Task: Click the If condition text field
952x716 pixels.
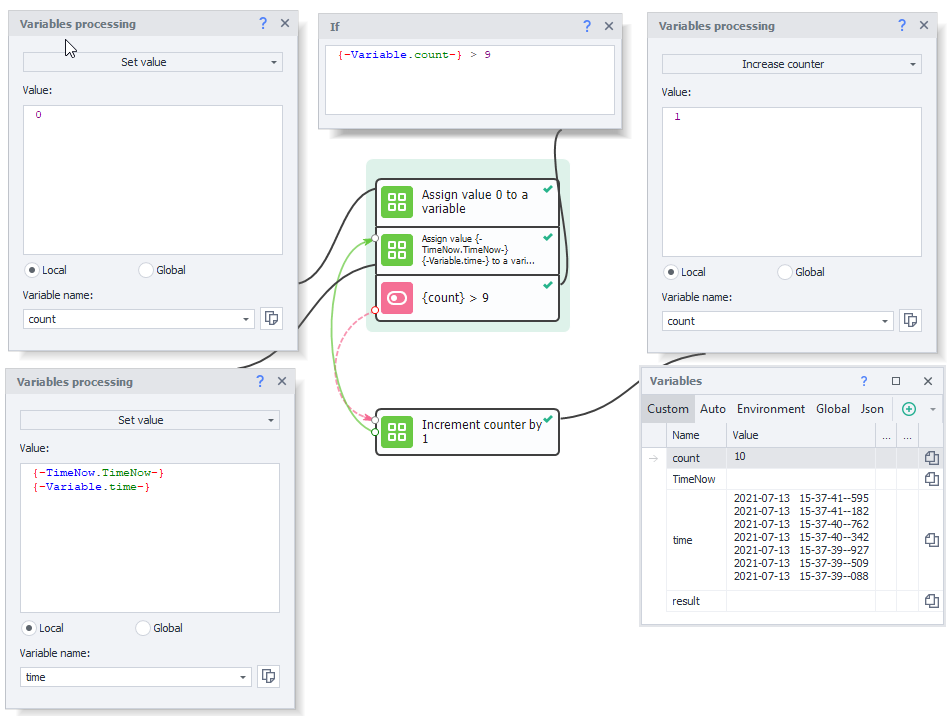Action: coord(468,79)
